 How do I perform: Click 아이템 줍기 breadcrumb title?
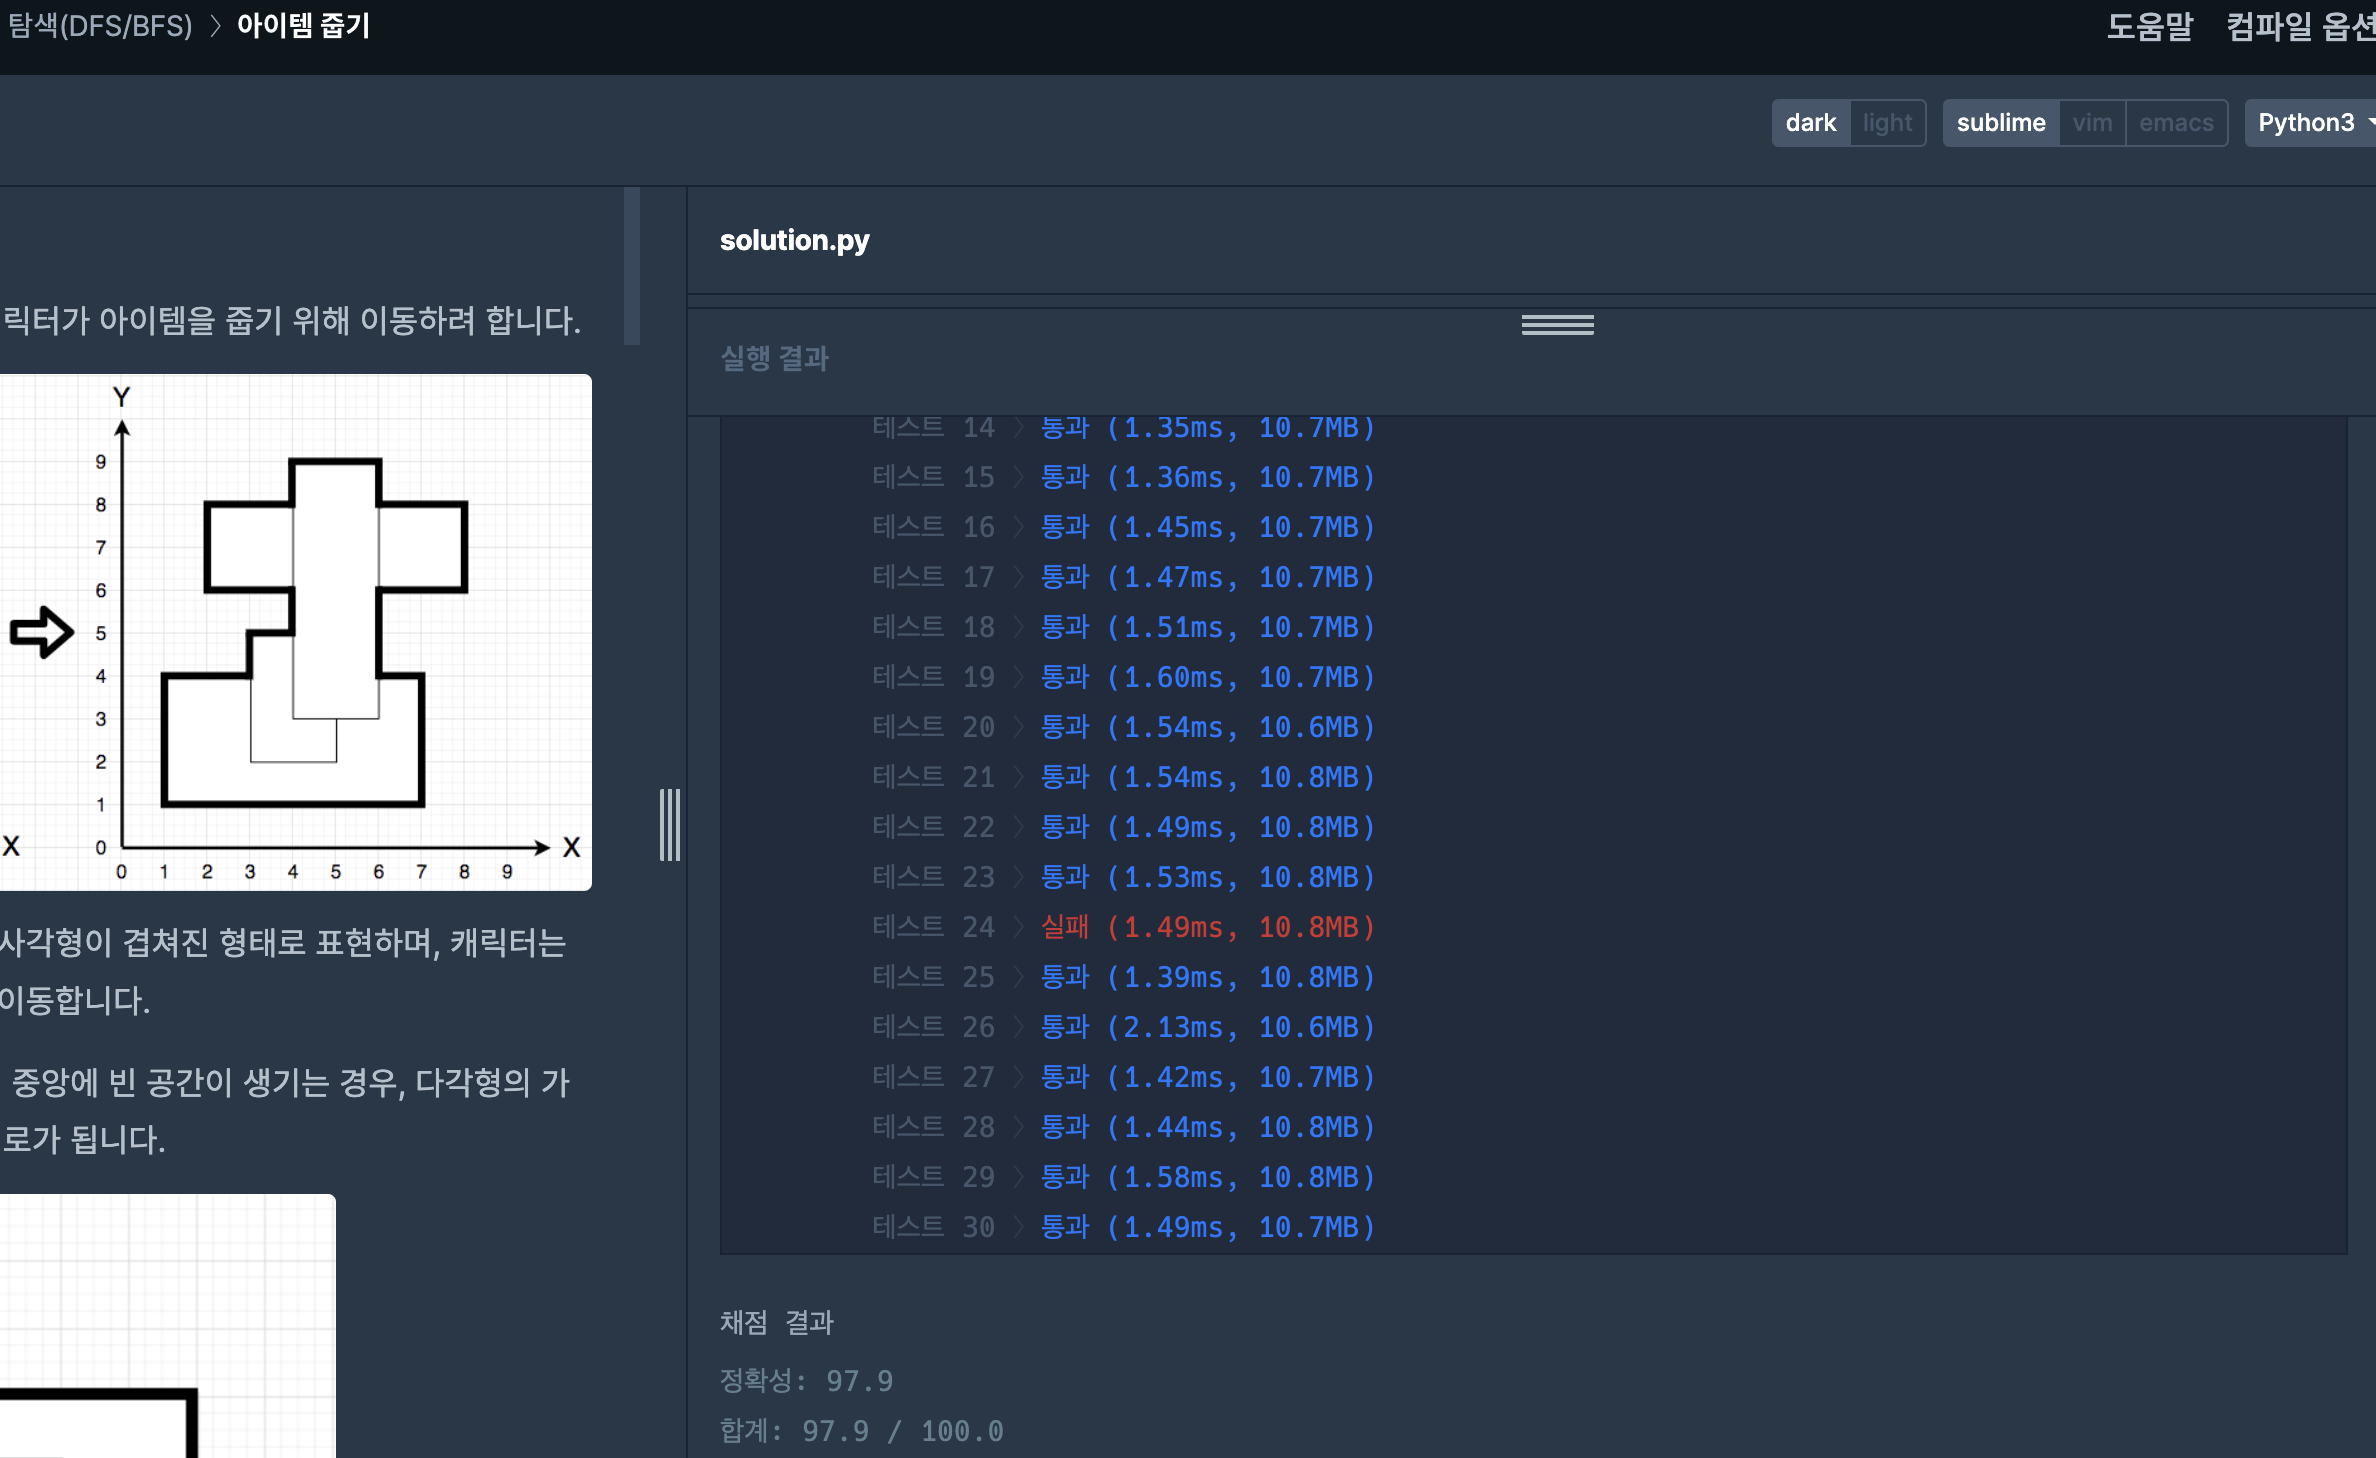coord(303,26)
